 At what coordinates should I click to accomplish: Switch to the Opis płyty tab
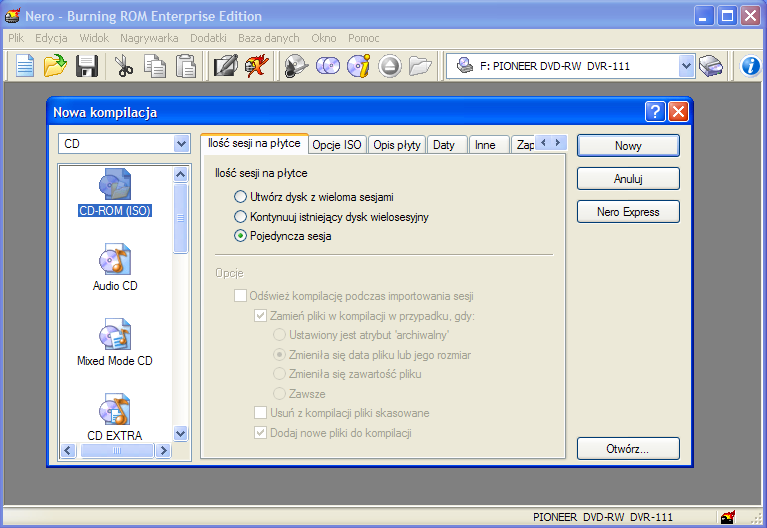pos(397,145)
